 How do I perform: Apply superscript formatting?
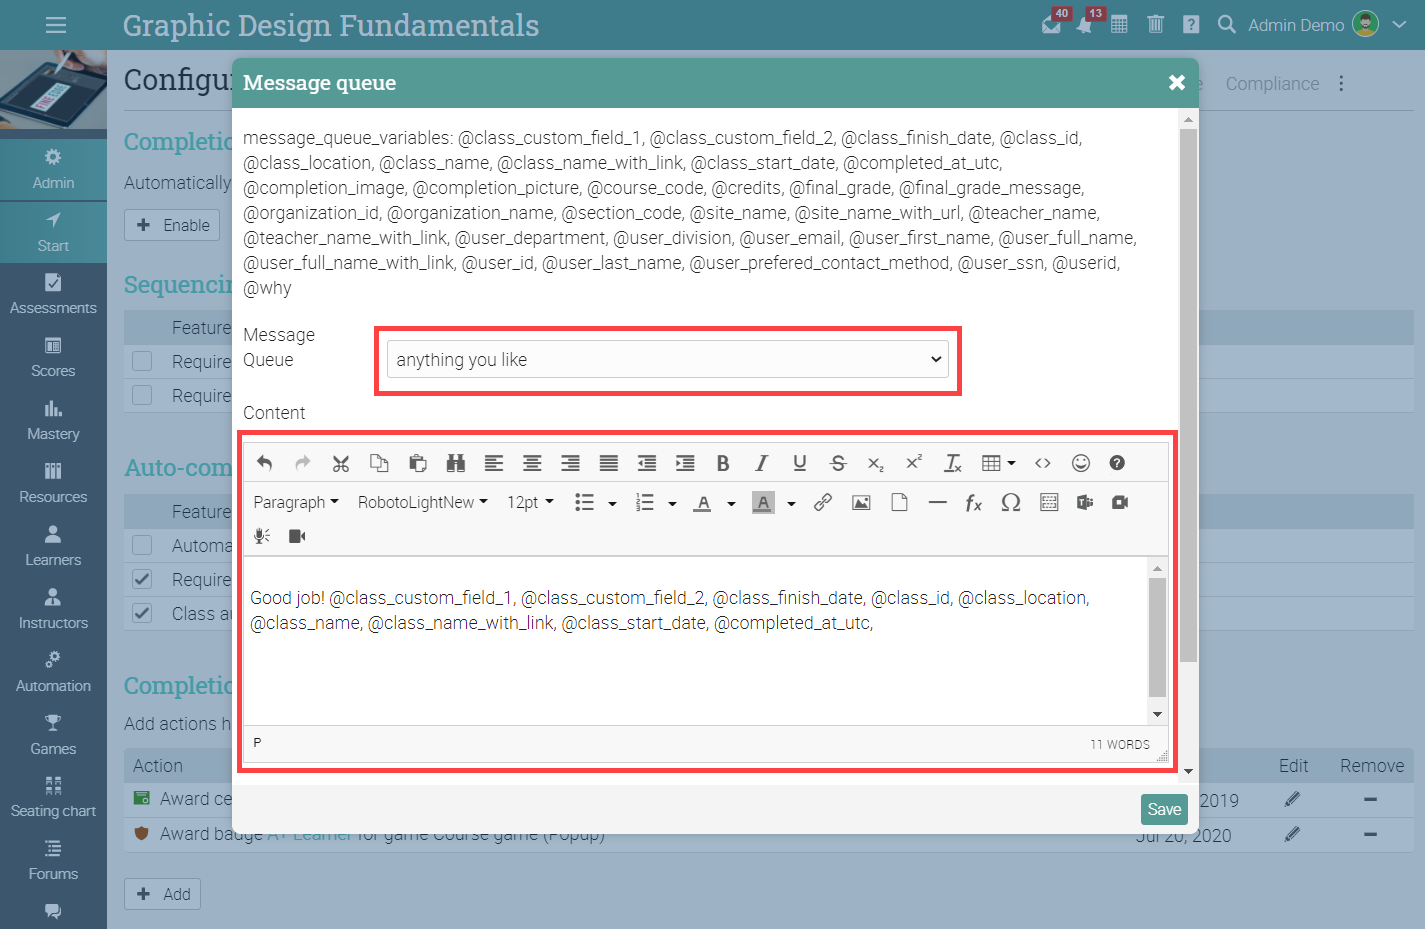tap(914, 463)
